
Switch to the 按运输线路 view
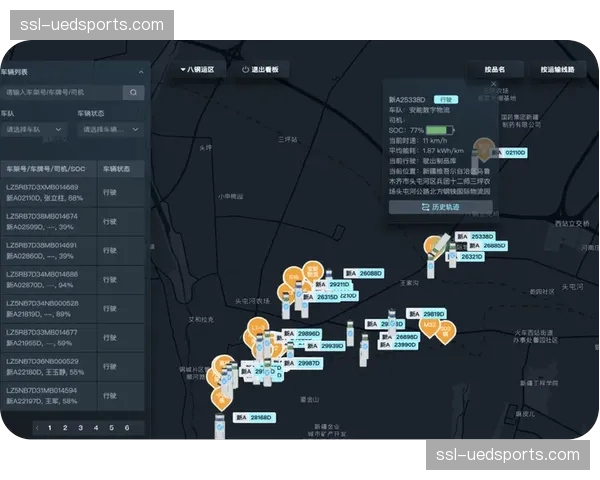pos(557,70)
